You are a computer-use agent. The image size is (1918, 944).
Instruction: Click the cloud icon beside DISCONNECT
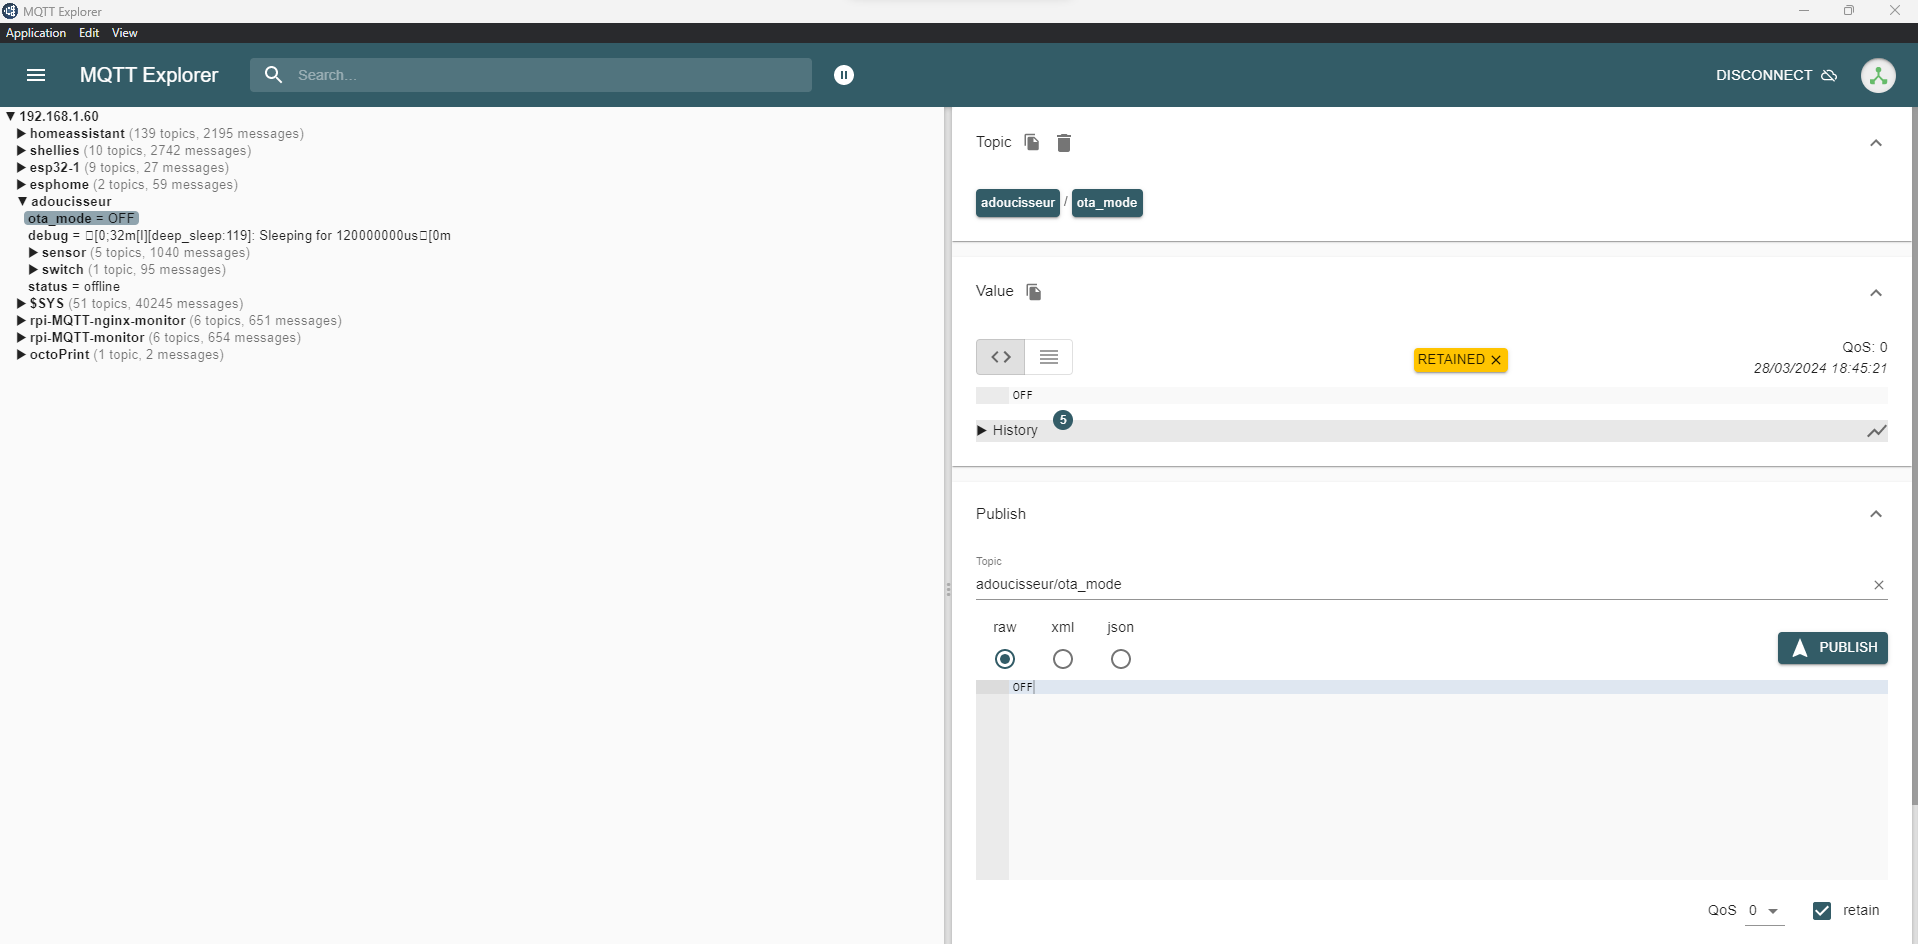point(1829,75)
